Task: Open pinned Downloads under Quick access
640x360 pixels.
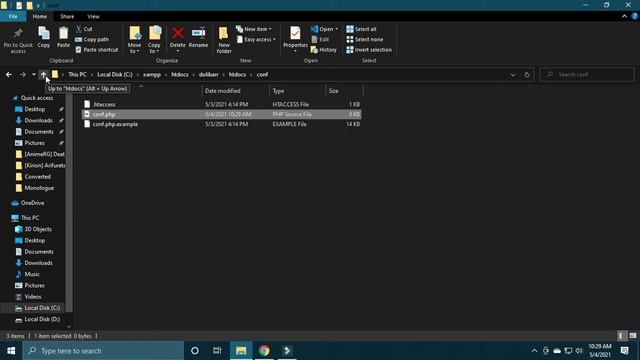Action: pos(38,120)
